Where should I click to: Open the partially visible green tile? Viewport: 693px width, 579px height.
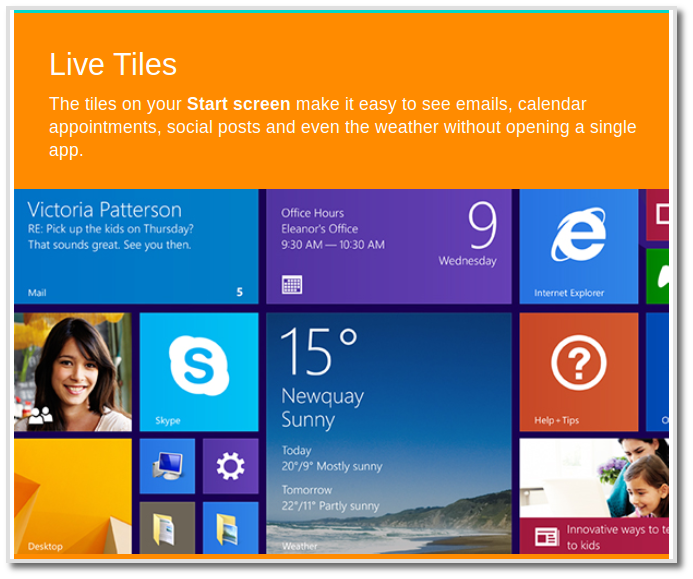coord(657,276)
